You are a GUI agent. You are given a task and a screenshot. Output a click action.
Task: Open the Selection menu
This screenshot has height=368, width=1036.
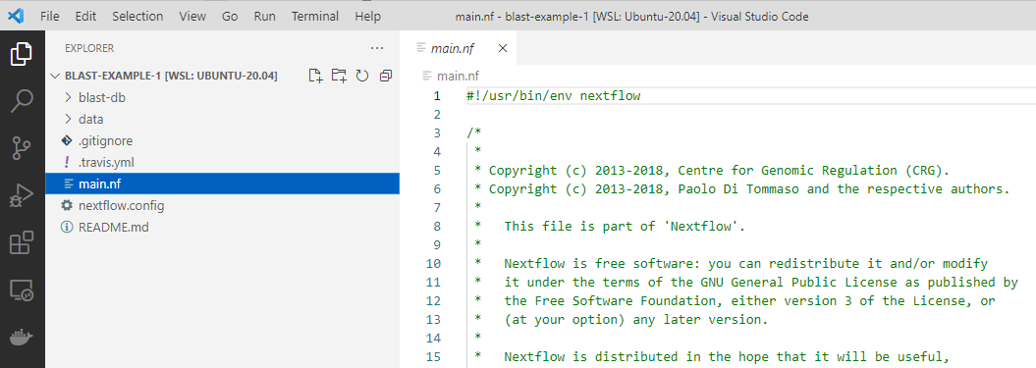pos(137,17)
